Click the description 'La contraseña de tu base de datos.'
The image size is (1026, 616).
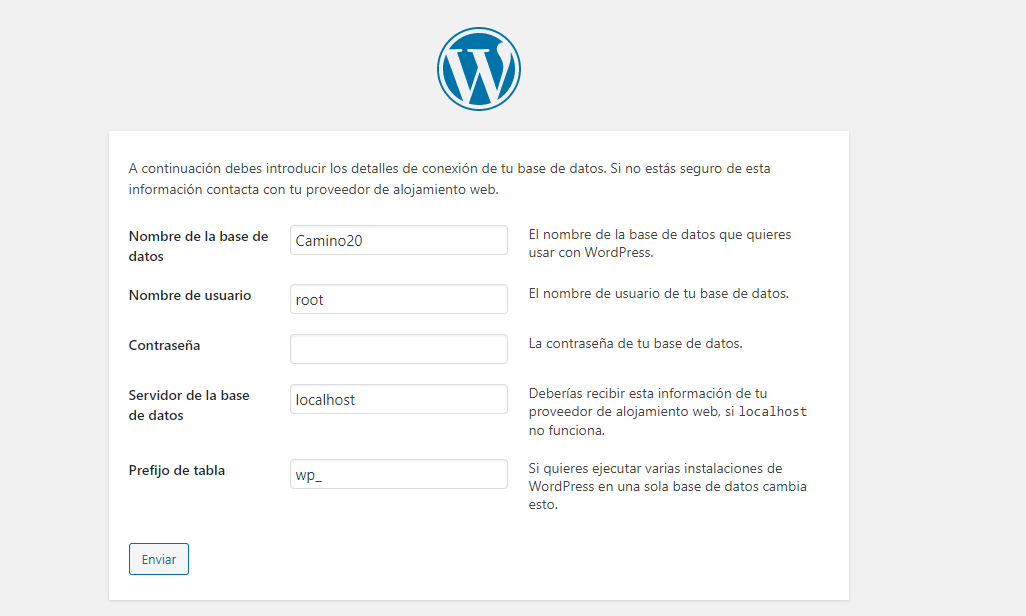635,343
